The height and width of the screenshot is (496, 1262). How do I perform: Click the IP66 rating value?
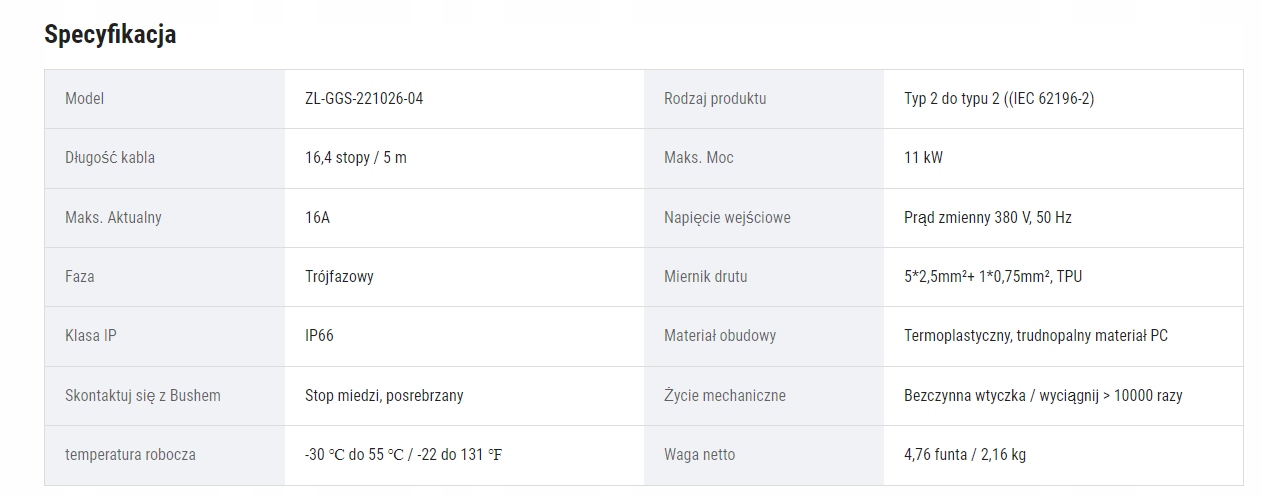coord(319,335)
